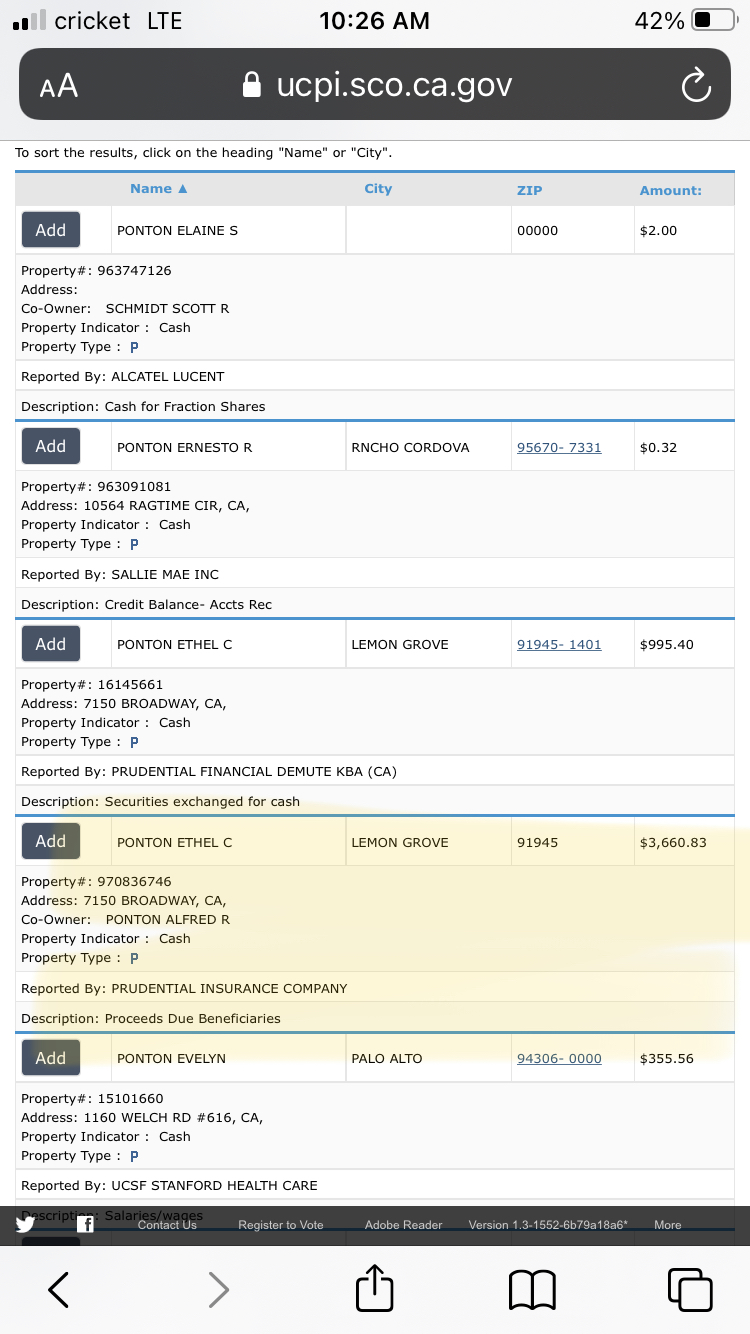Sort results by Name column heading
Screen dimensions: 750x1334
(158, 189)
